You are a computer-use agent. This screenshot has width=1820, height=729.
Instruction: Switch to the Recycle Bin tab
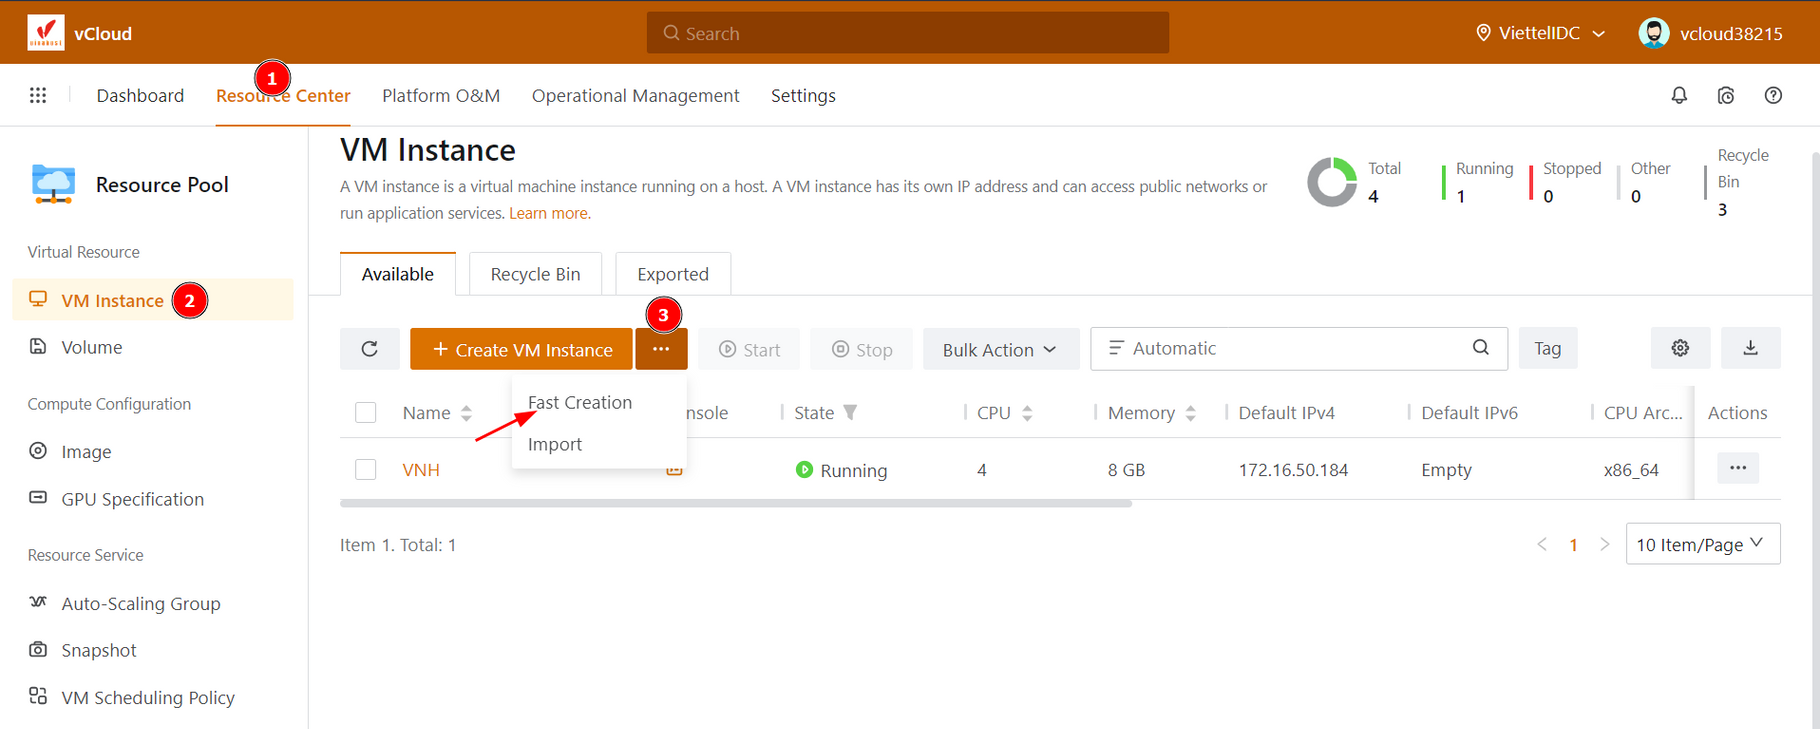pyautogui.click(x=535, y=274)
